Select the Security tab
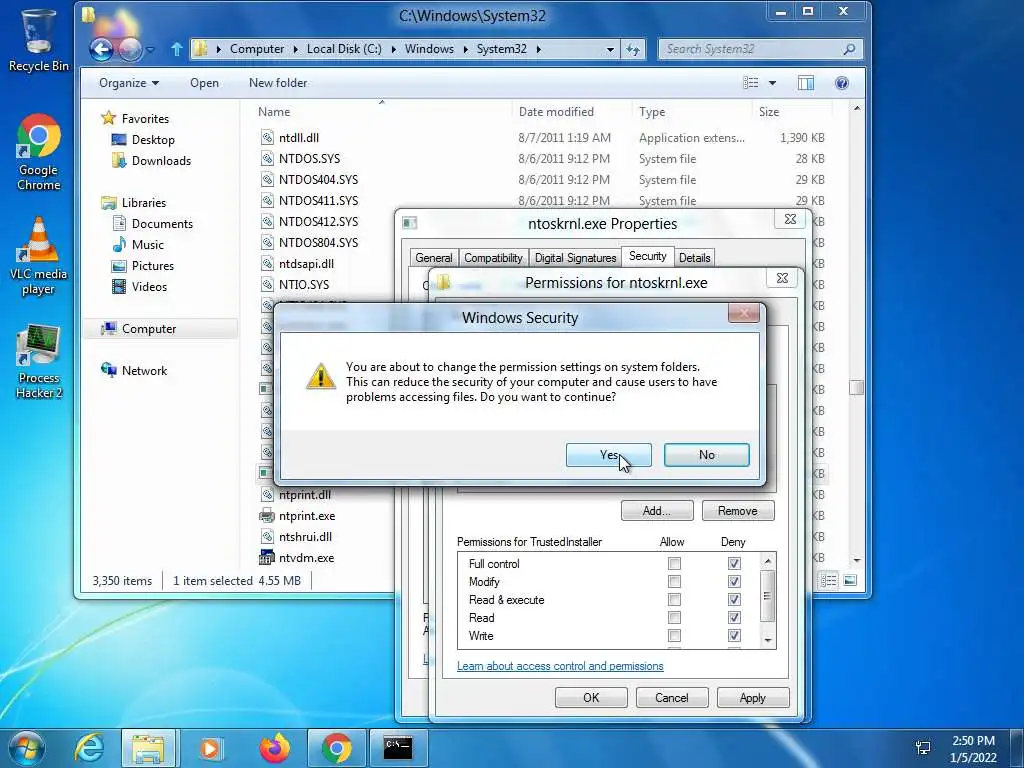 coord(647,256)
